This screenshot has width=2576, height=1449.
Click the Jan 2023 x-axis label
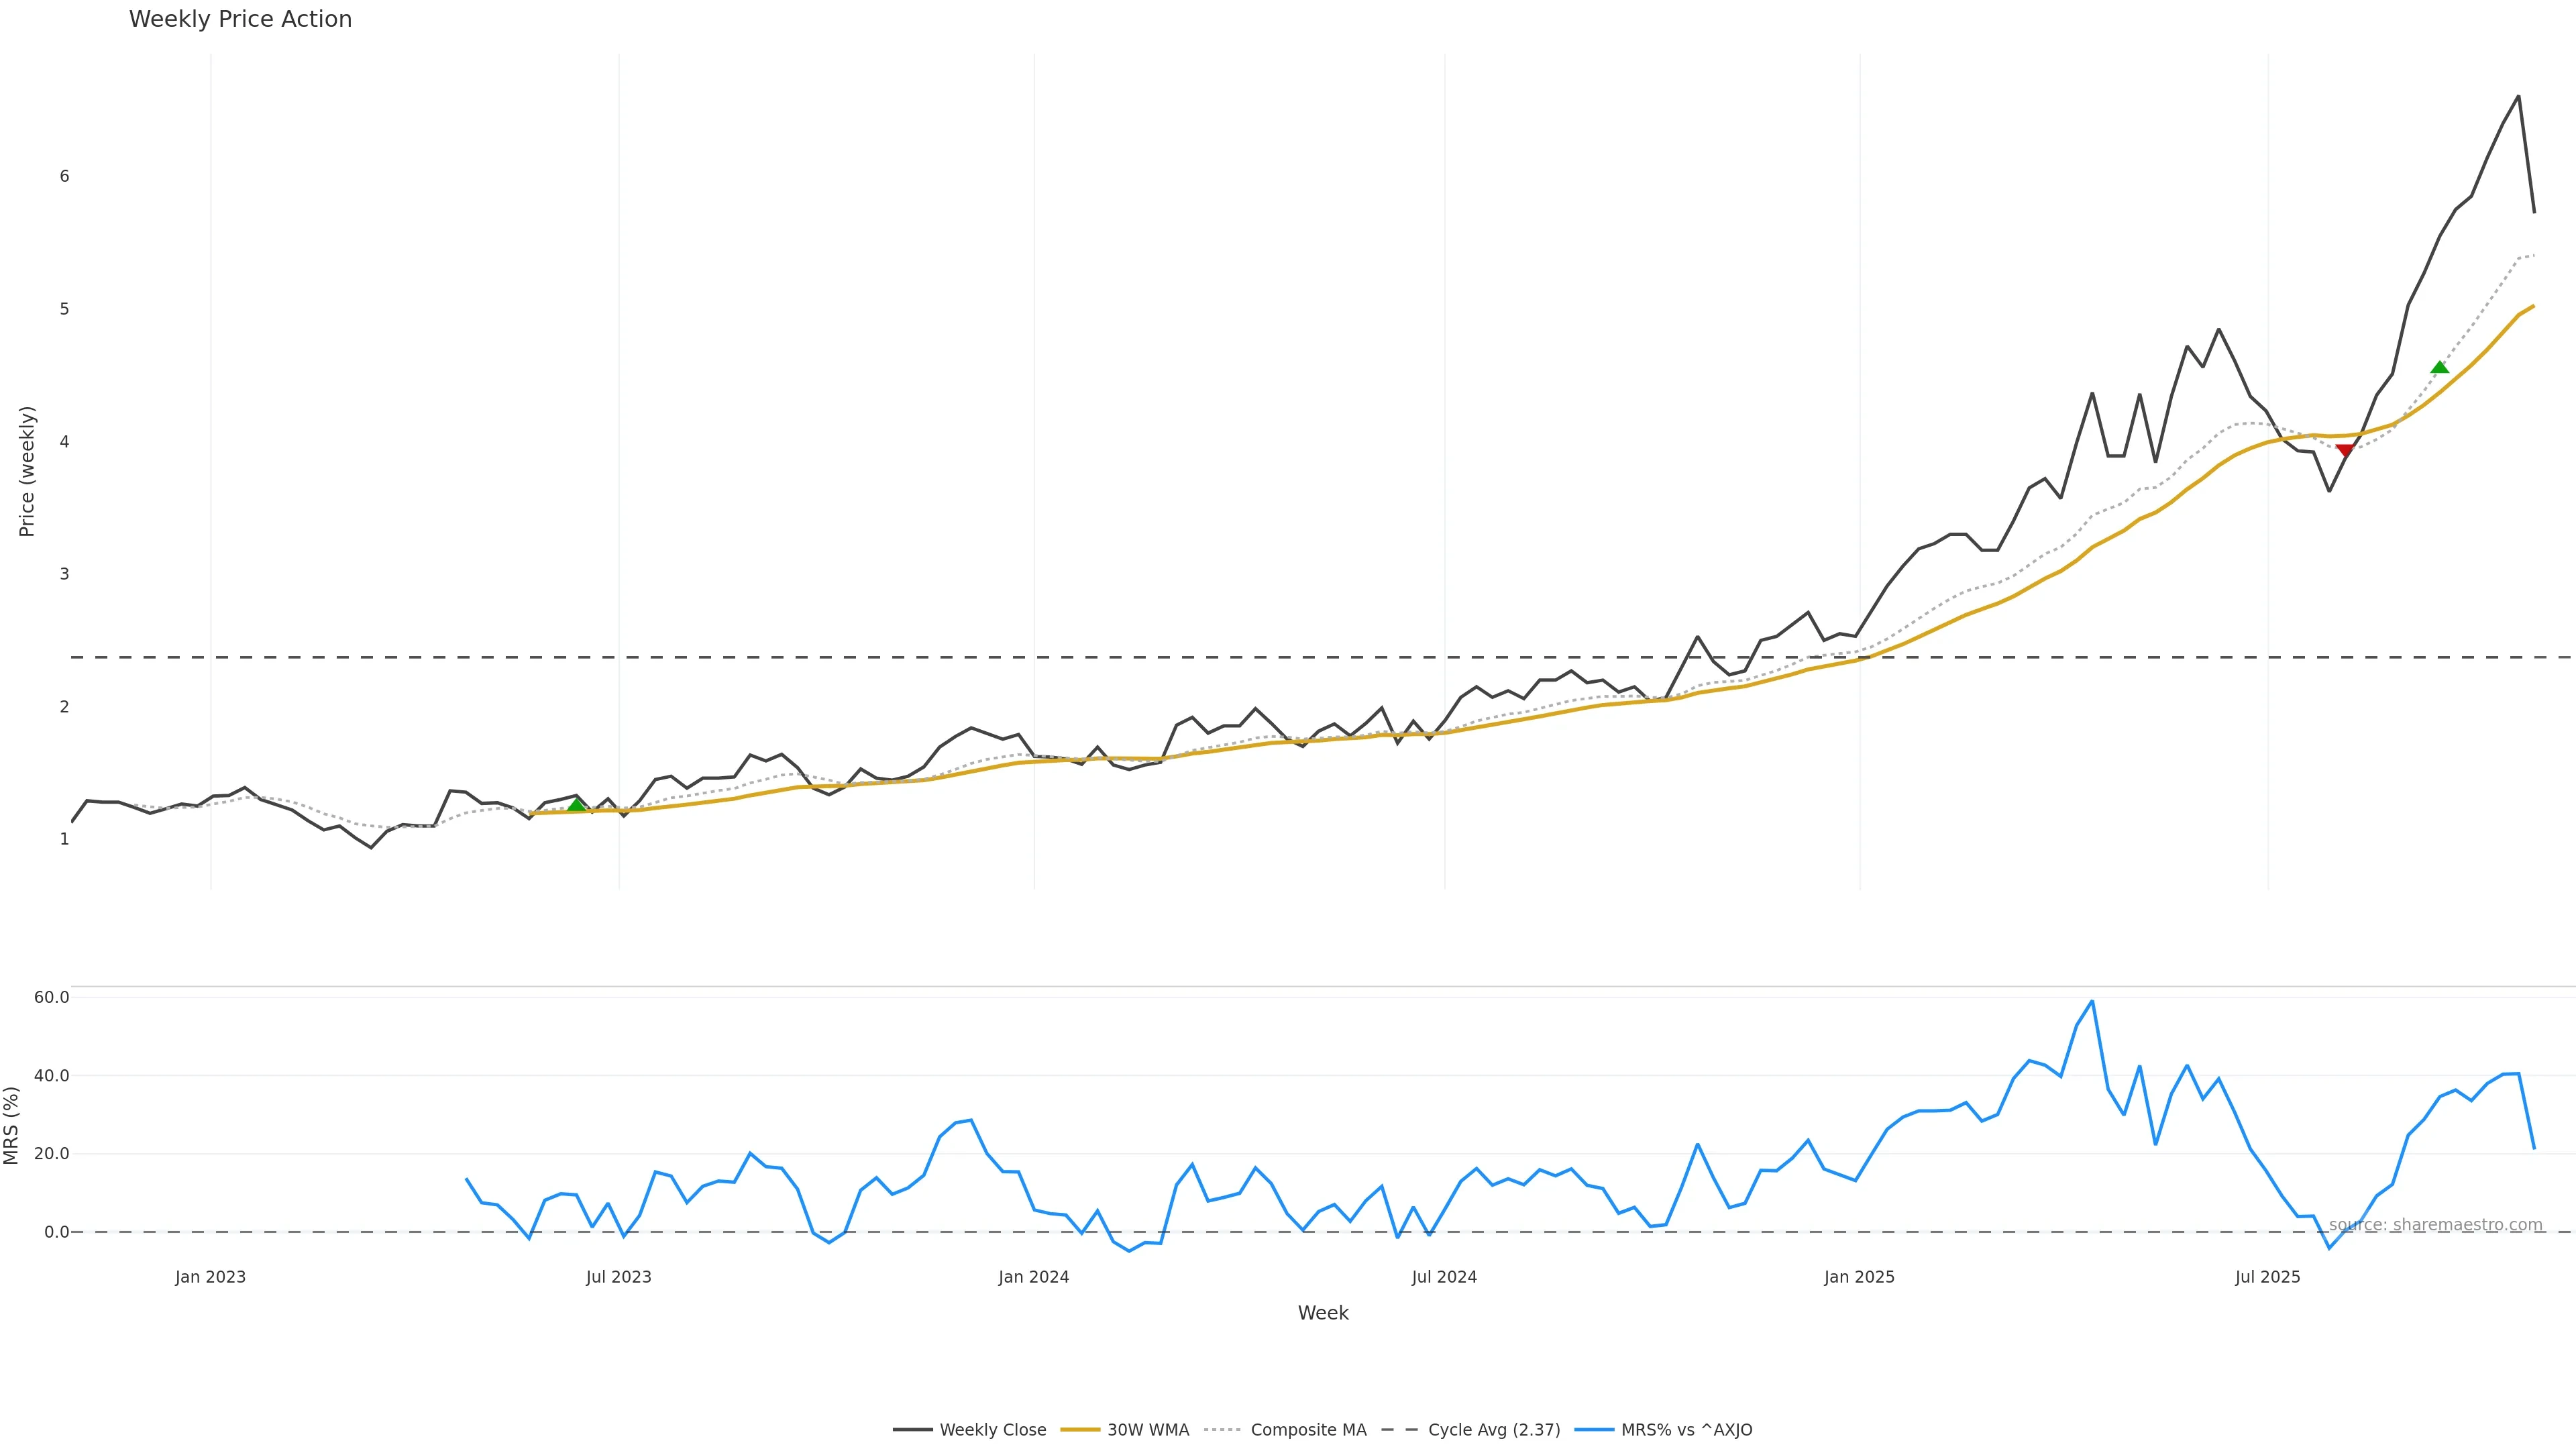[210, 1277]
